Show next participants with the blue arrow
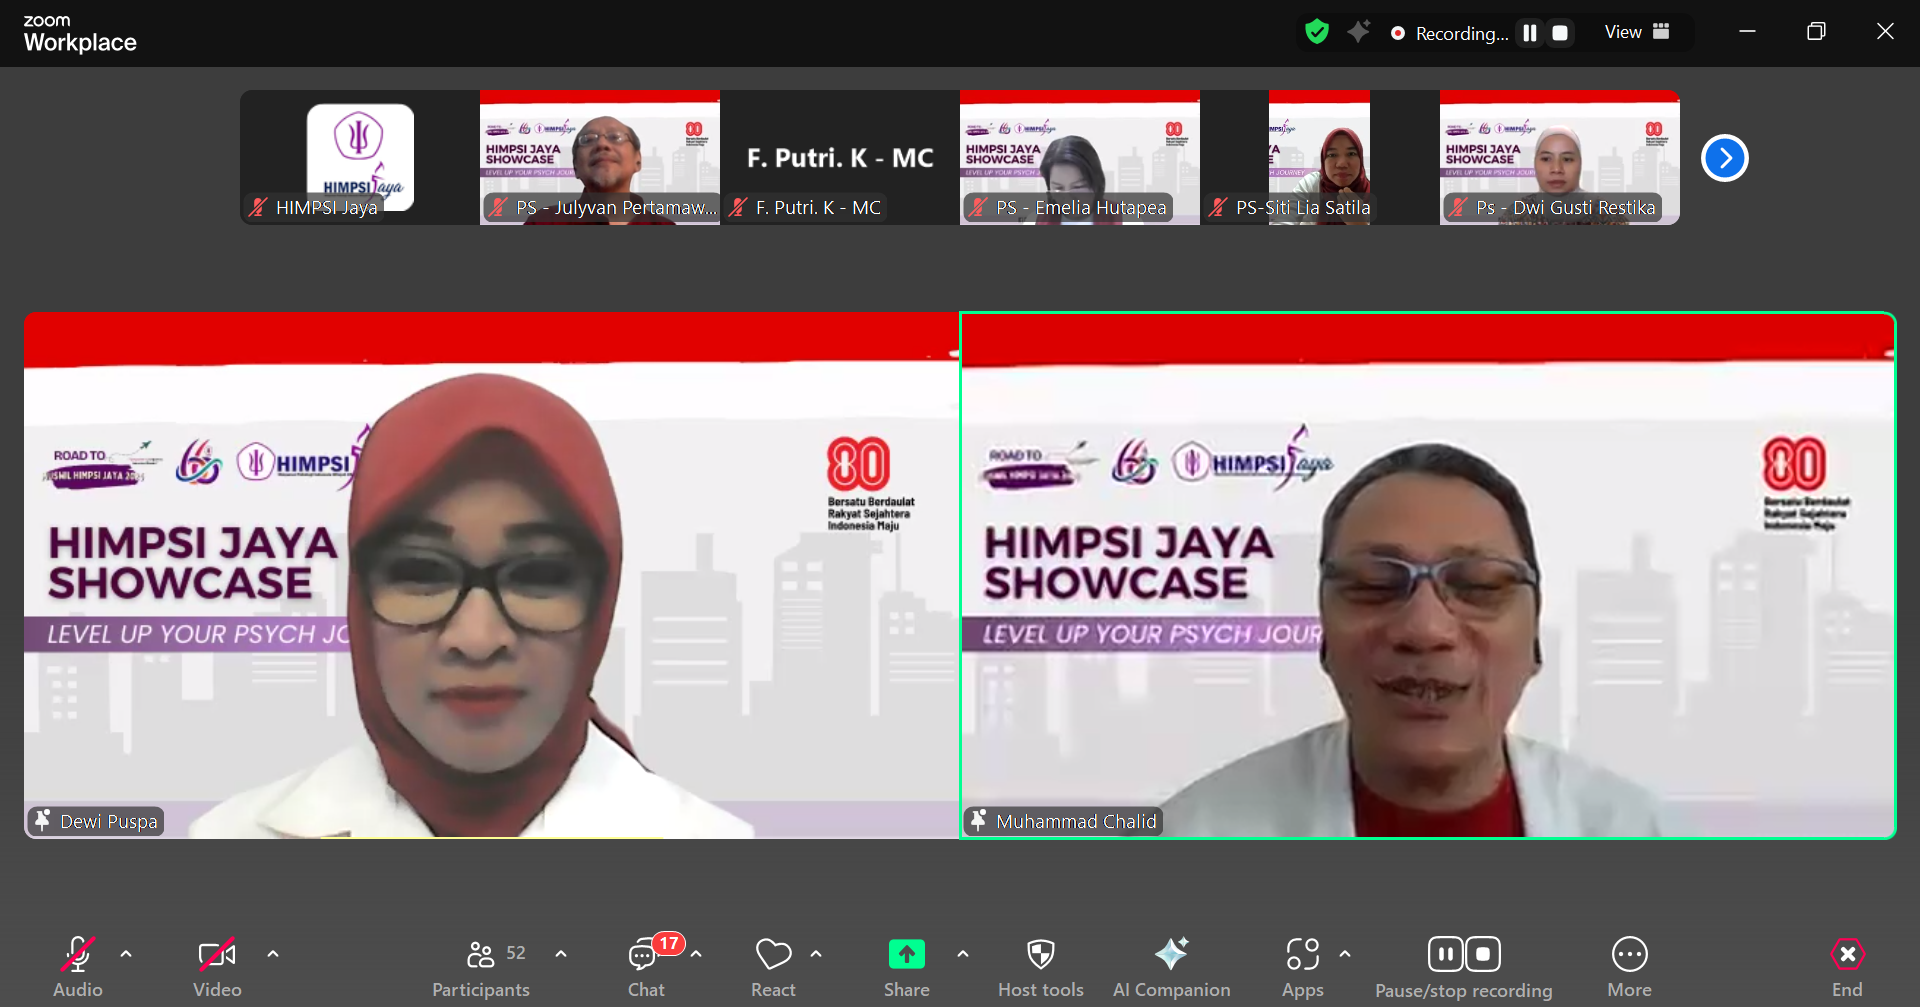1920x1008 pixels. coord(1725,158)
